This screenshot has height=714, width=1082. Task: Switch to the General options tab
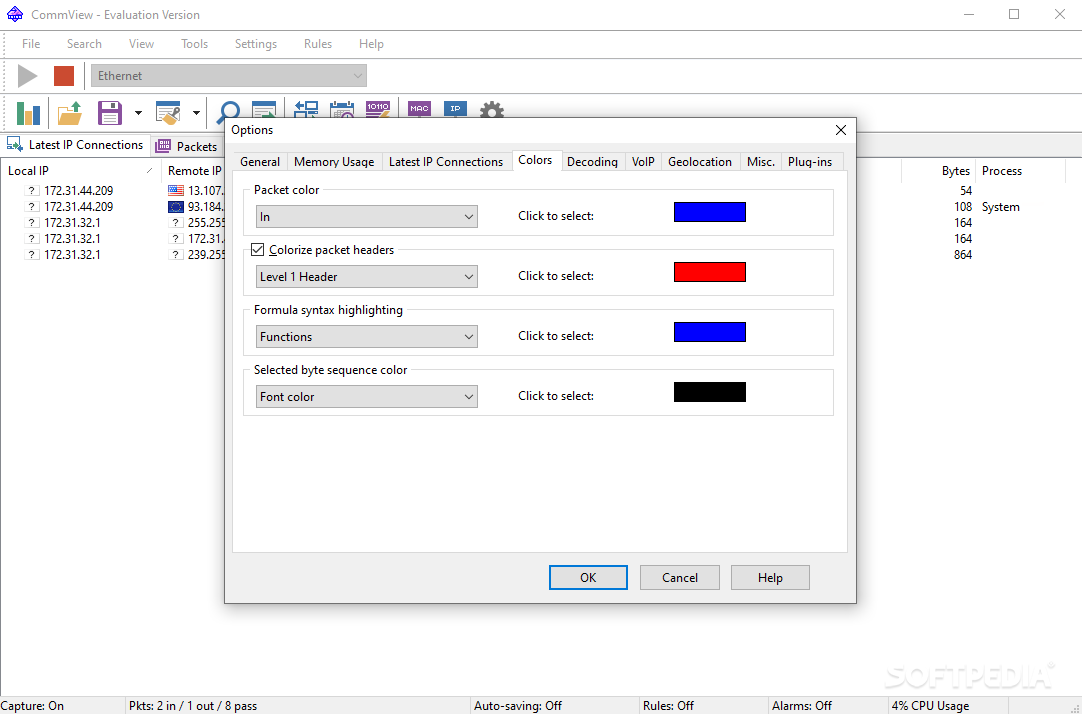pos(260,161)
